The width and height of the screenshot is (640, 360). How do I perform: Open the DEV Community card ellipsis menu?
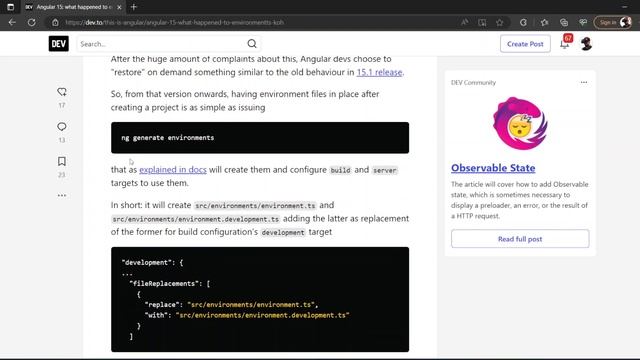584,82
